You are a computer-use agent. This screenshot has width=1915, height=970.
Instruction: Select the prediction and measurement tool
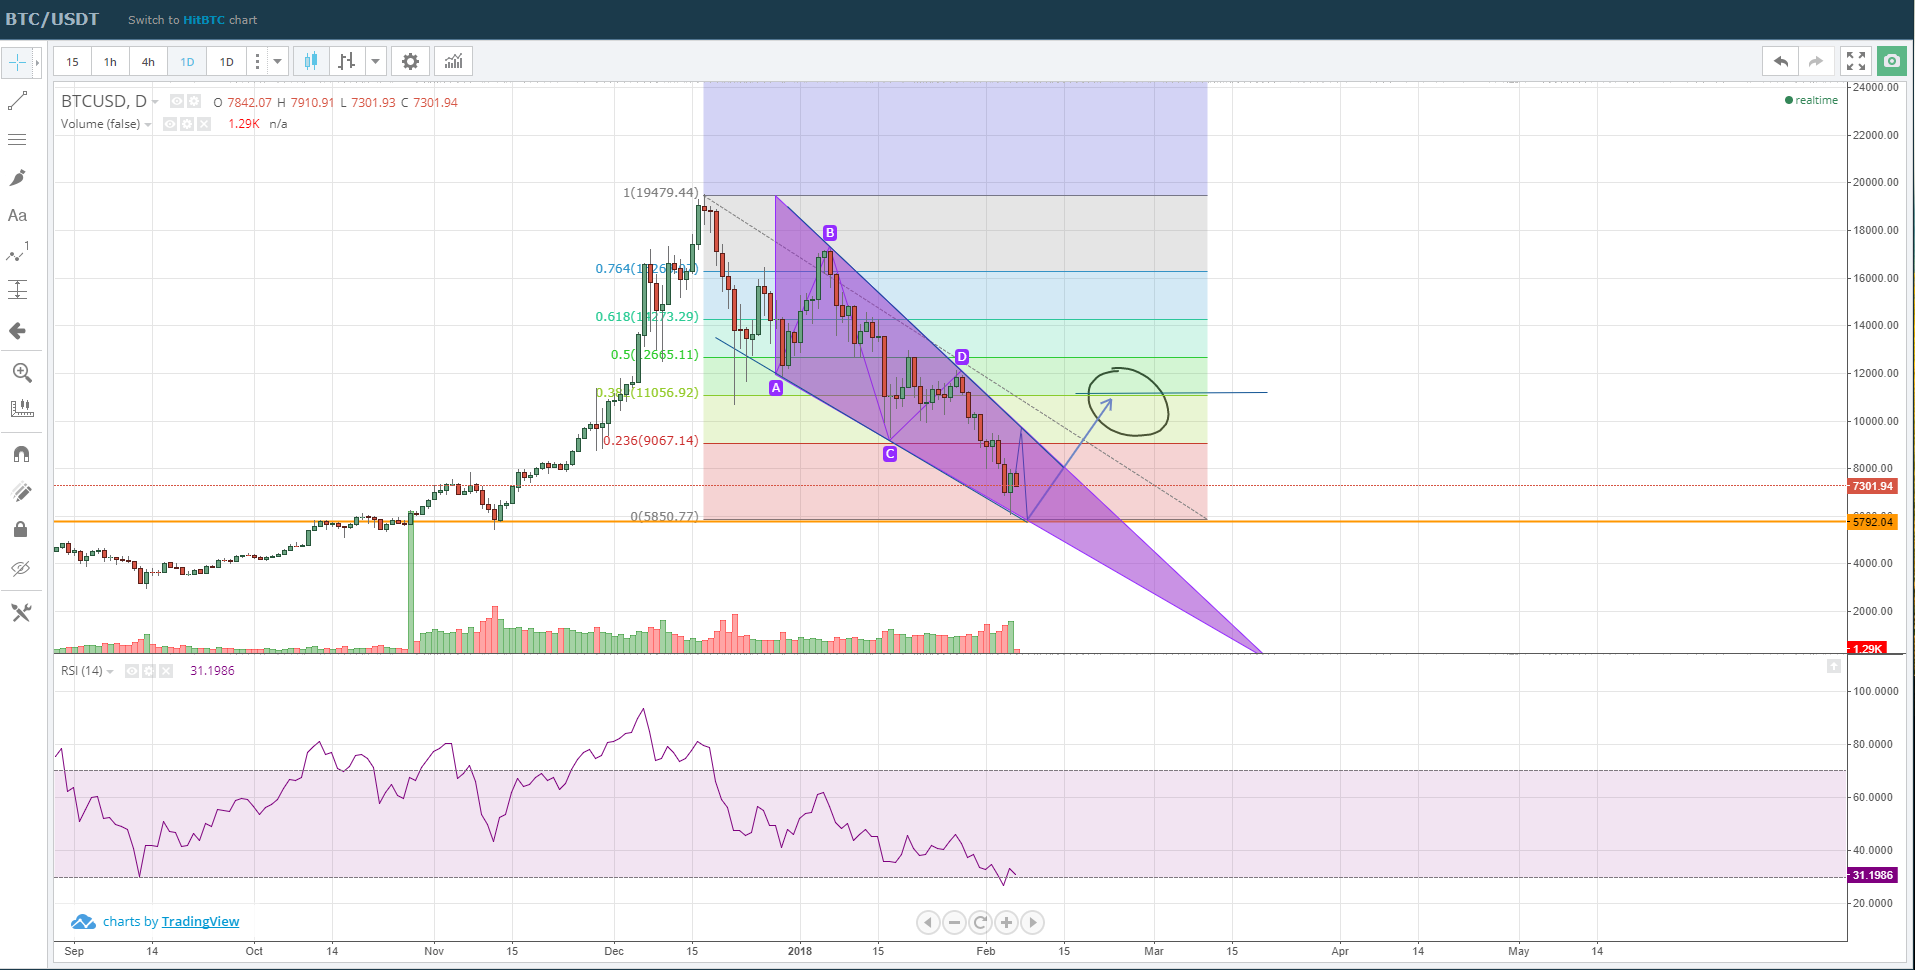(x=18, y=290)
